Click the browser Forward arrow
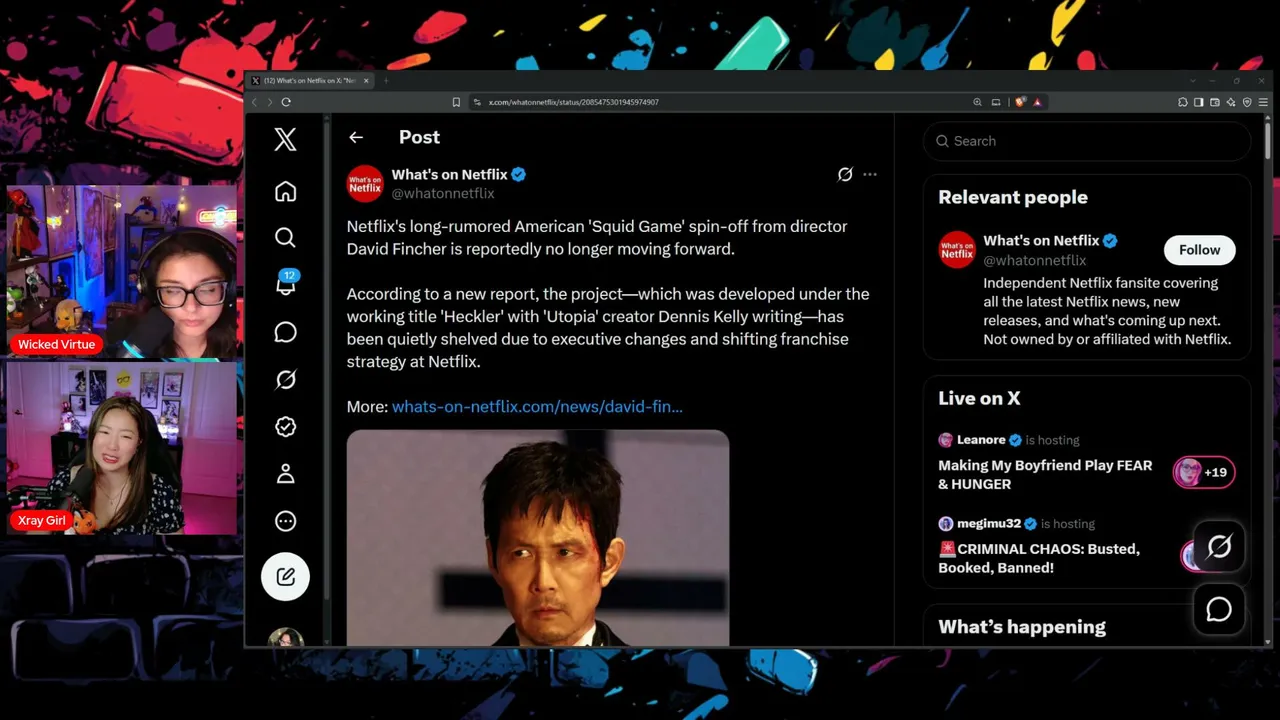Viewport: 1280px width, 720px height. point(269,102)
